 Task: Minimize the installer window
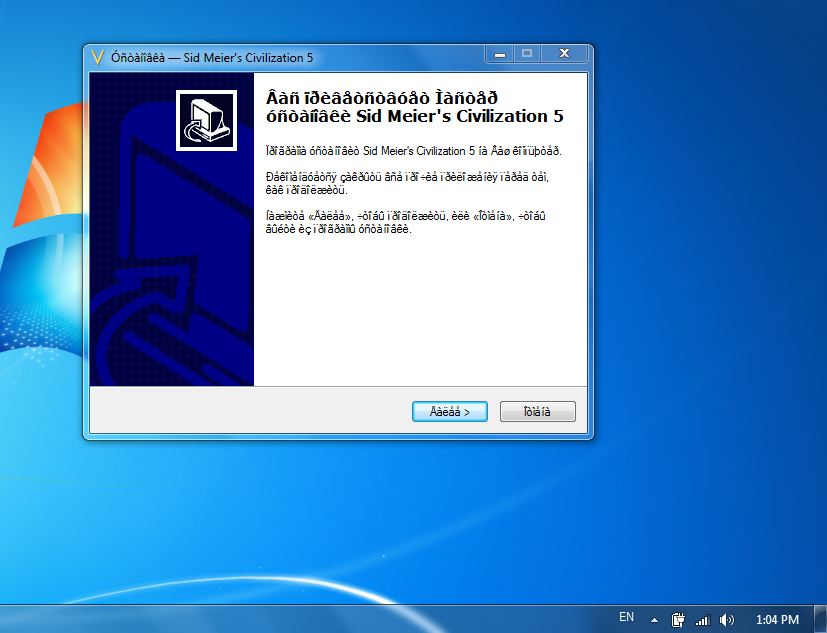498,53
